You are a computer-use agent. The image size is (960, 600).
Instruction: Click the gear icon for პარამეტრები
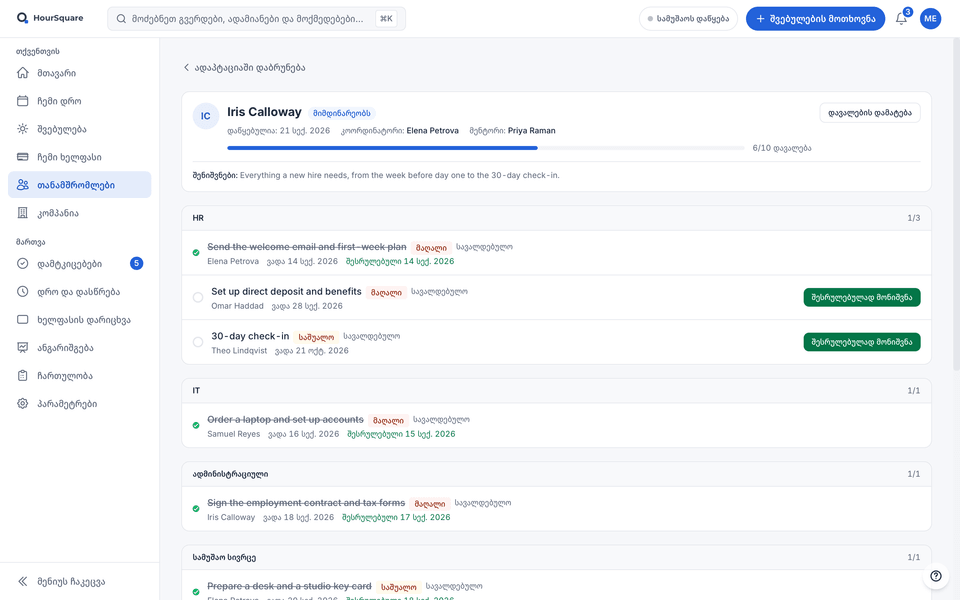[x=23, y=403]
